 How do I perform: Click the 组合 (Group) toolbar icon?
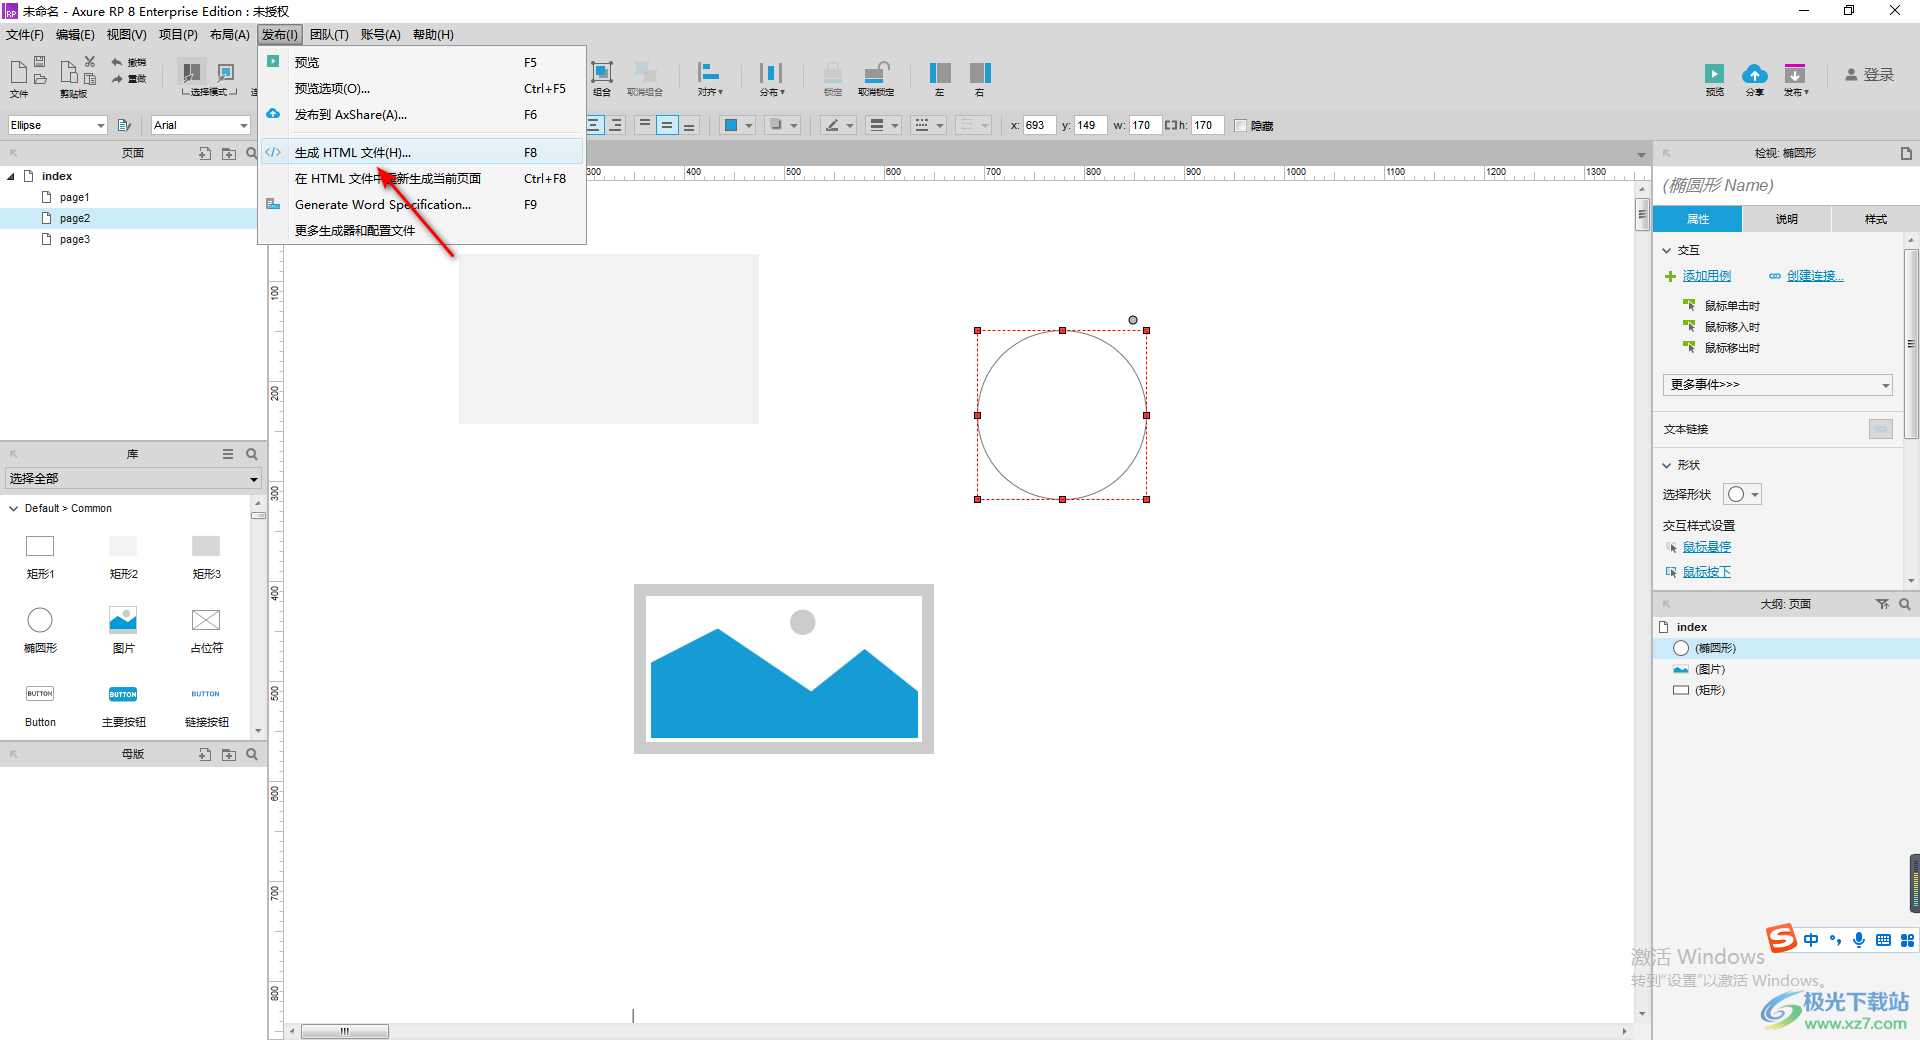point(602,76)
